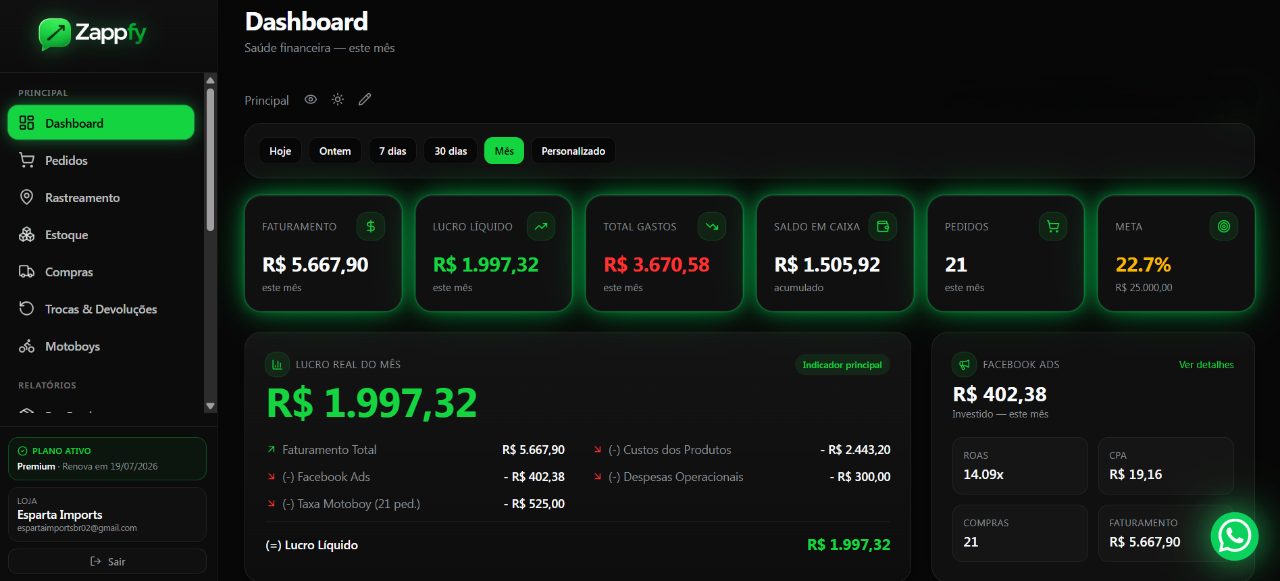The width and height of the screenshot is (1280, 581).
Task: Open Estoque section
Action: [101, 235]
